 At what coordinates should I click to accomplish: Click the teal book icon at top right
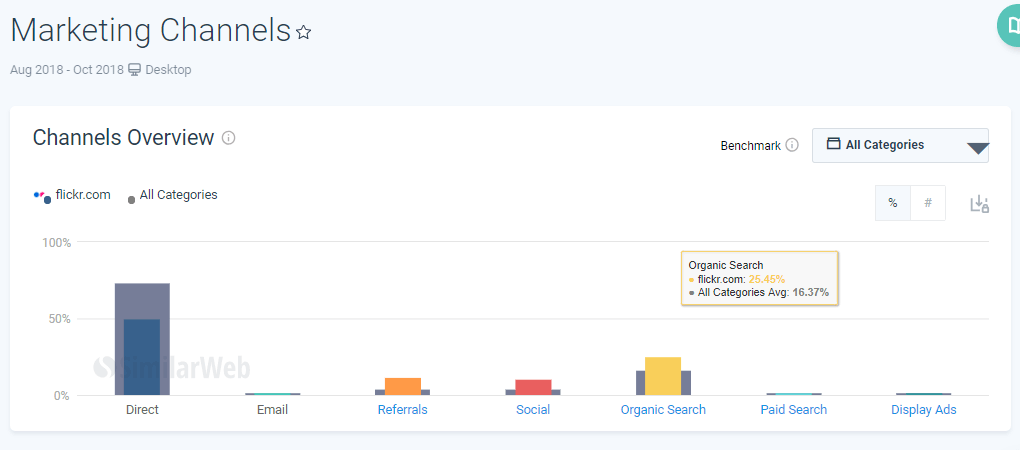(1010, 26)
